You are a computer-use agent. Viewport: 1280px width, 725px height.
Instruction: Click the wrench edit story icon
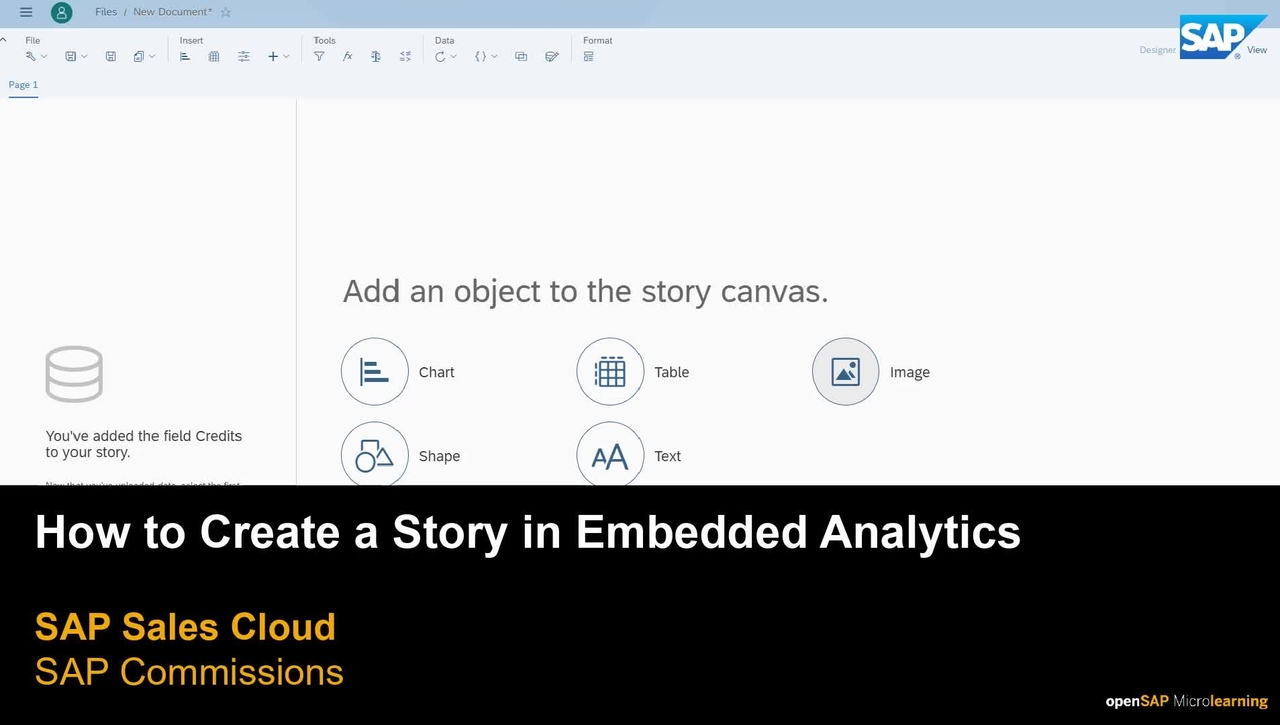[31, 57]
